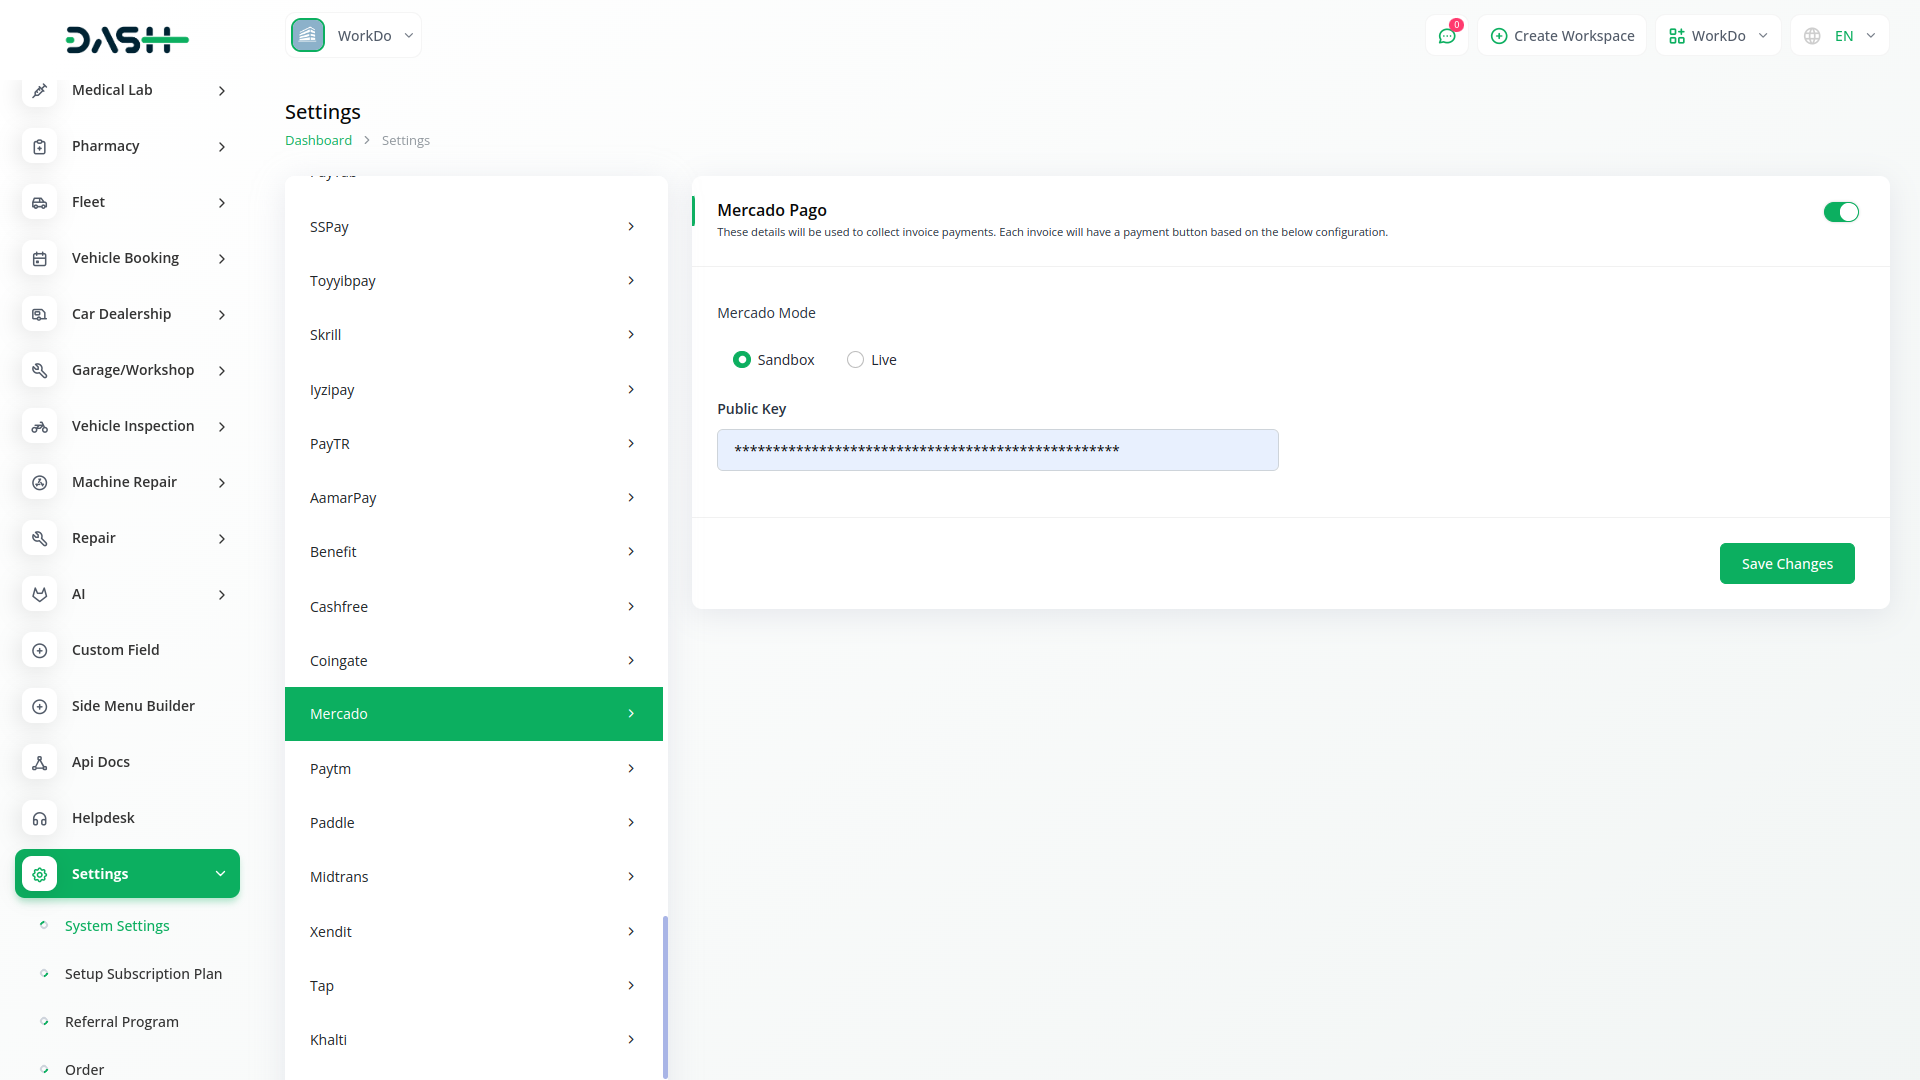Open Khalti payment settings
This screenshot has height=1080, width=1920.
tap(474, 1040)
